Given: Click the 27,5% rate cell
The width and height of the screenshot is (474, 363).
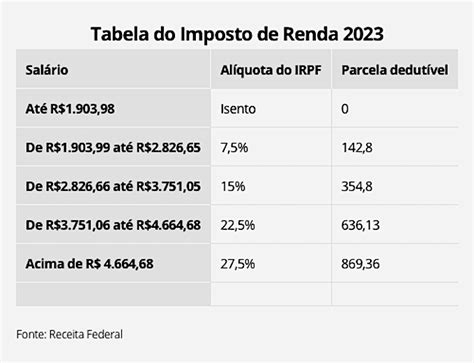Looking at the screenshot, I should (x=271, y=263).
